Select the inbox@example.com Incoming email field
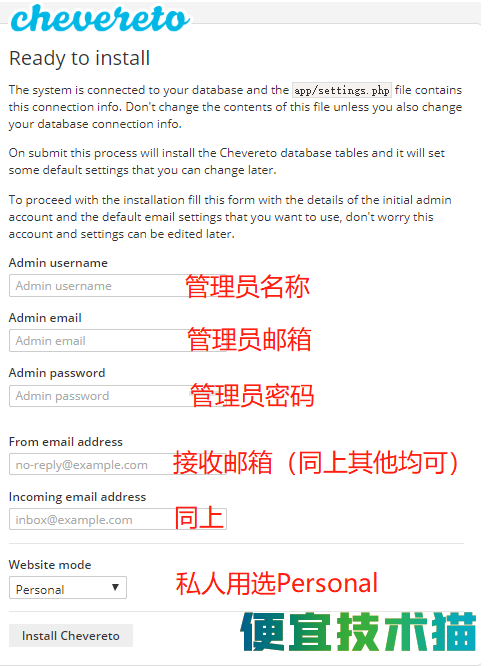Viewport: 491px width, 666px height. (118, 519)
